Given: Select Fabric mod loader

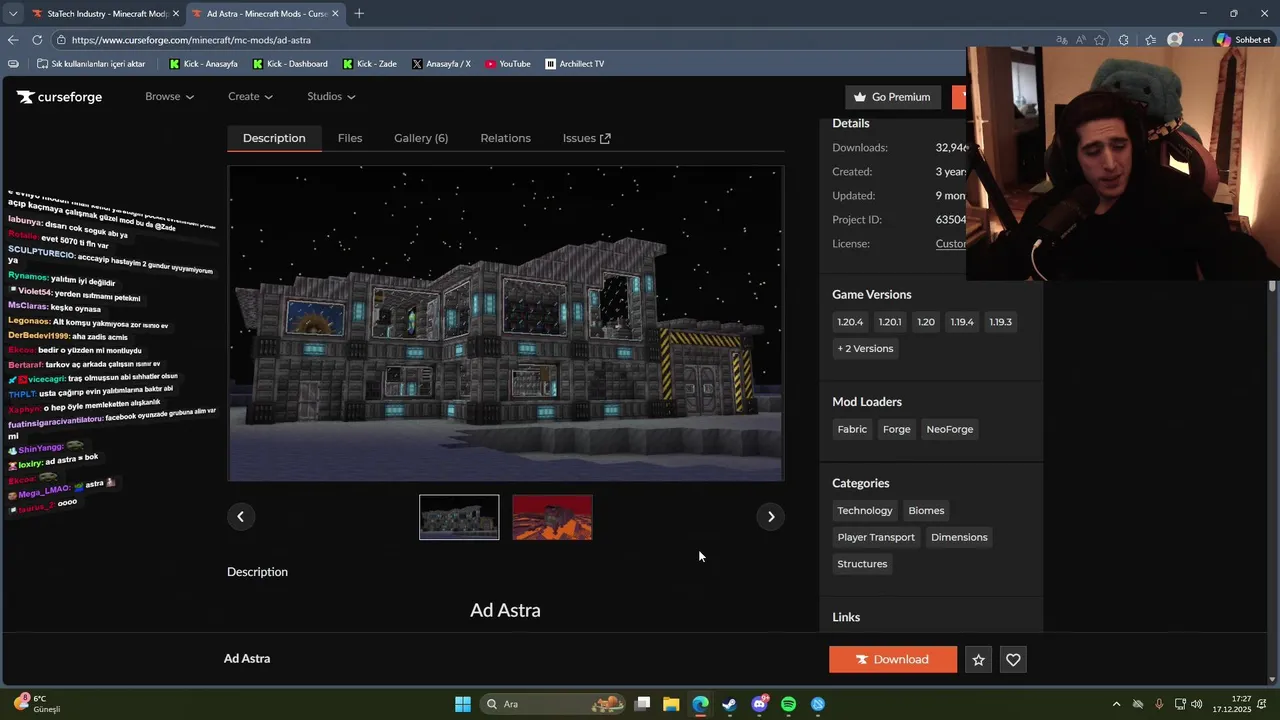Looking at the screenshot, I should click(852, 429).
